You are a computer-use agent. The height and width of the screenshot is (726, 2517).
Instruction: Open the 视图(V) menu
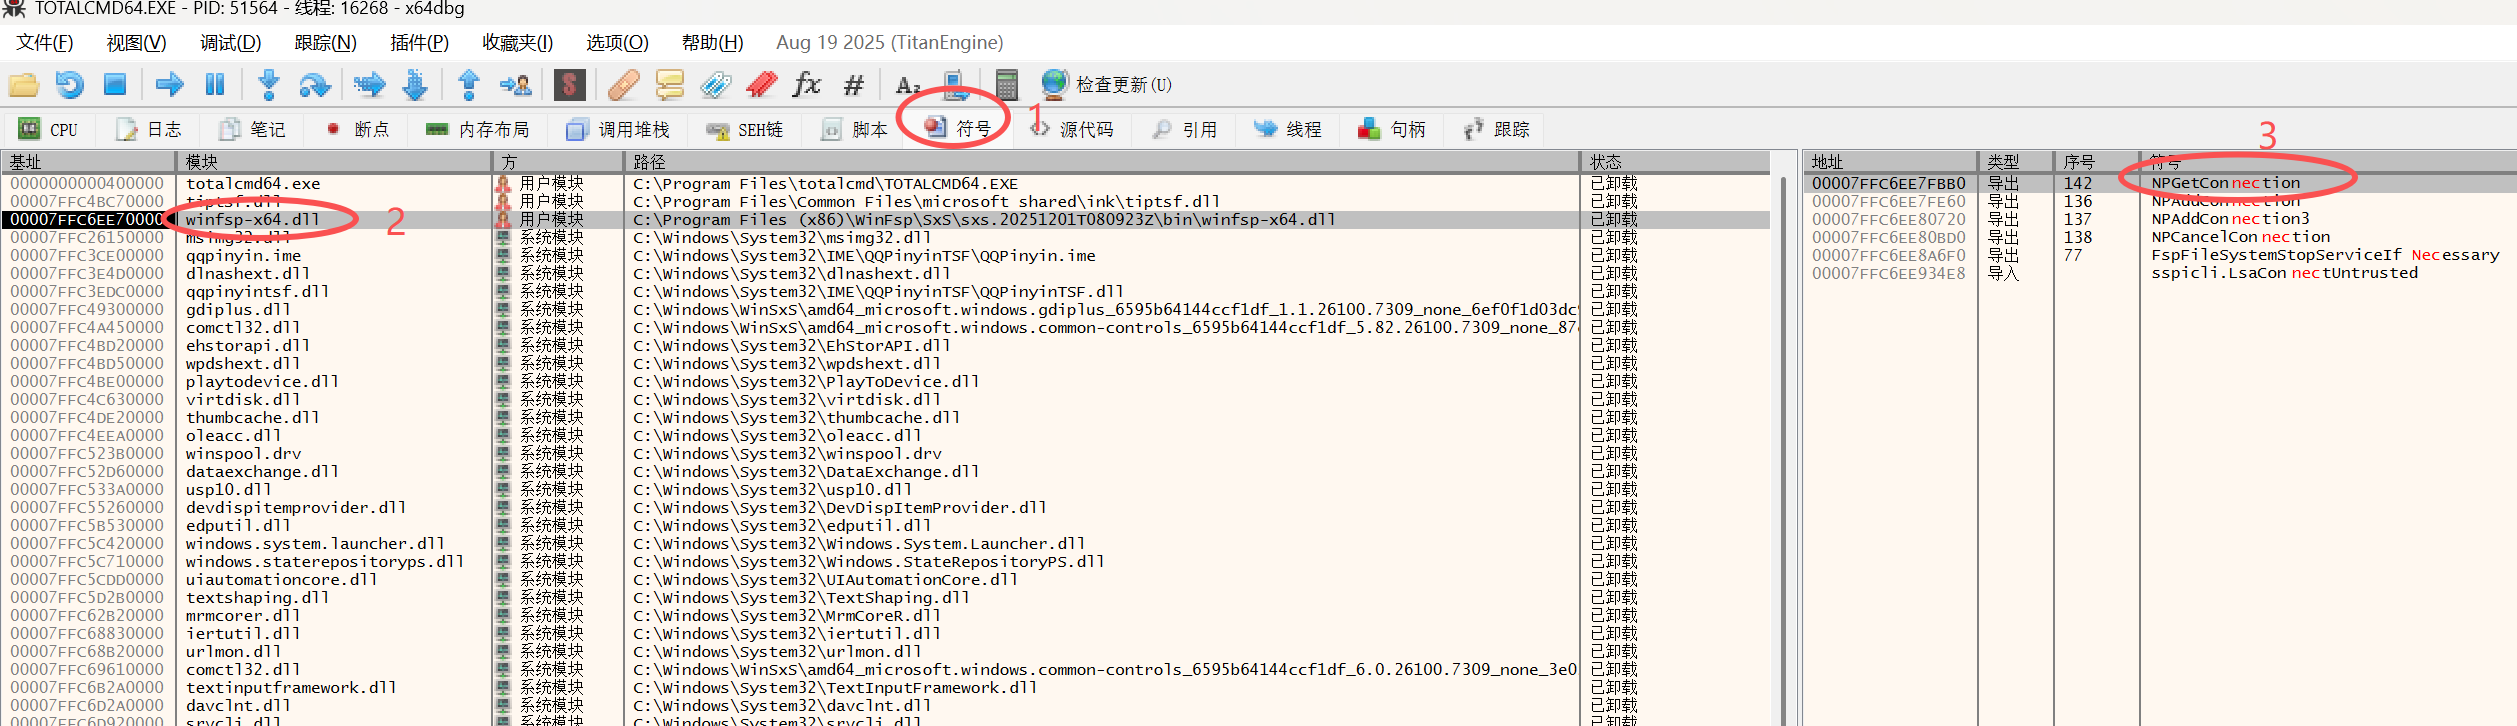coord(136,42)
